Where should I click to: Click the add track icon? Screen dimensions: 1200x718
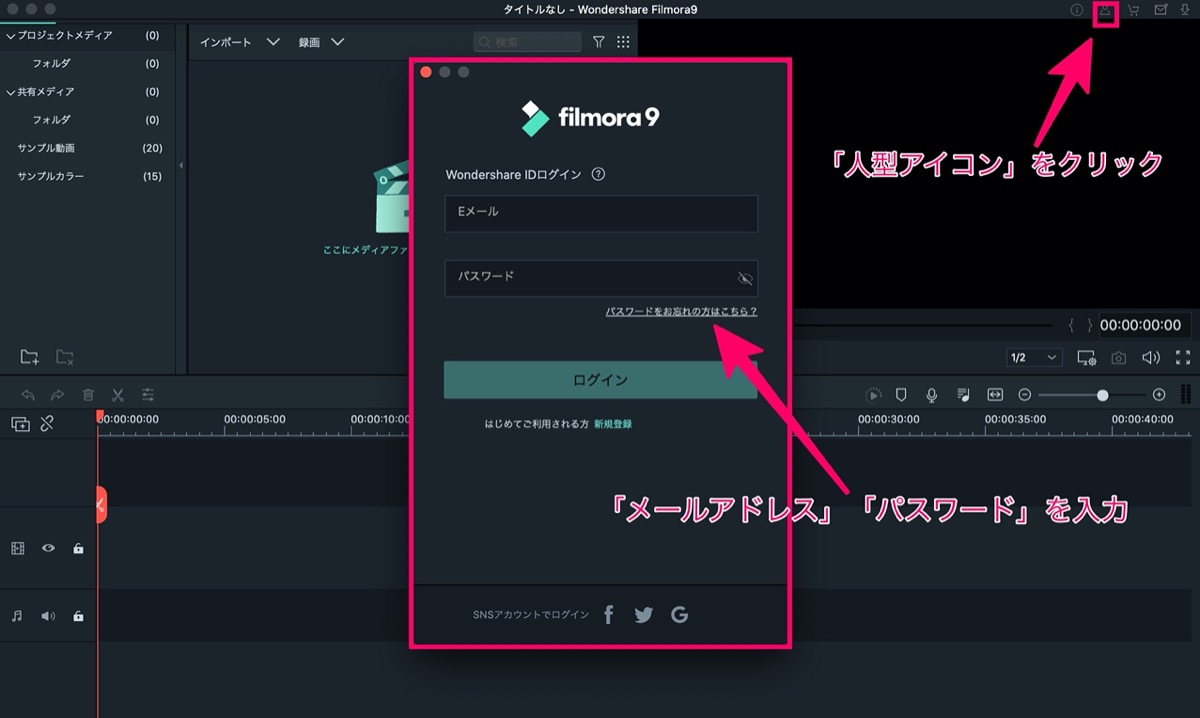tap(20, 424)
